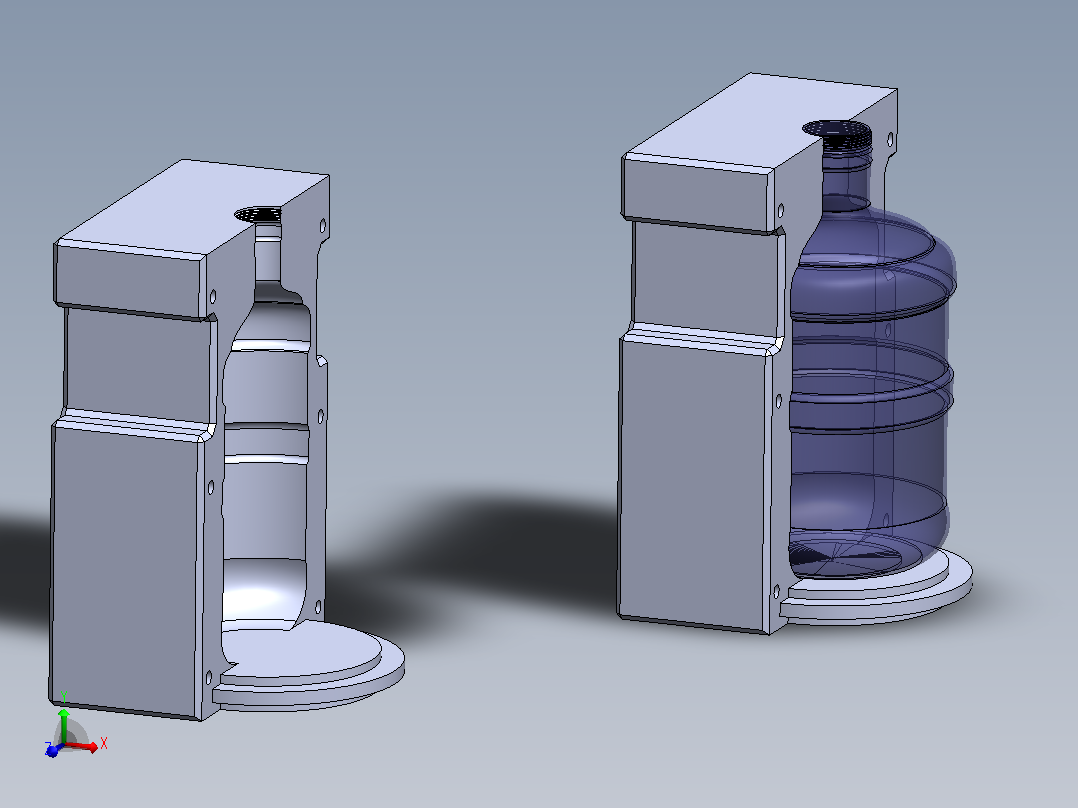
Task: Click the red X axis arrow of the triad
Action: click(x=84, y=747)
